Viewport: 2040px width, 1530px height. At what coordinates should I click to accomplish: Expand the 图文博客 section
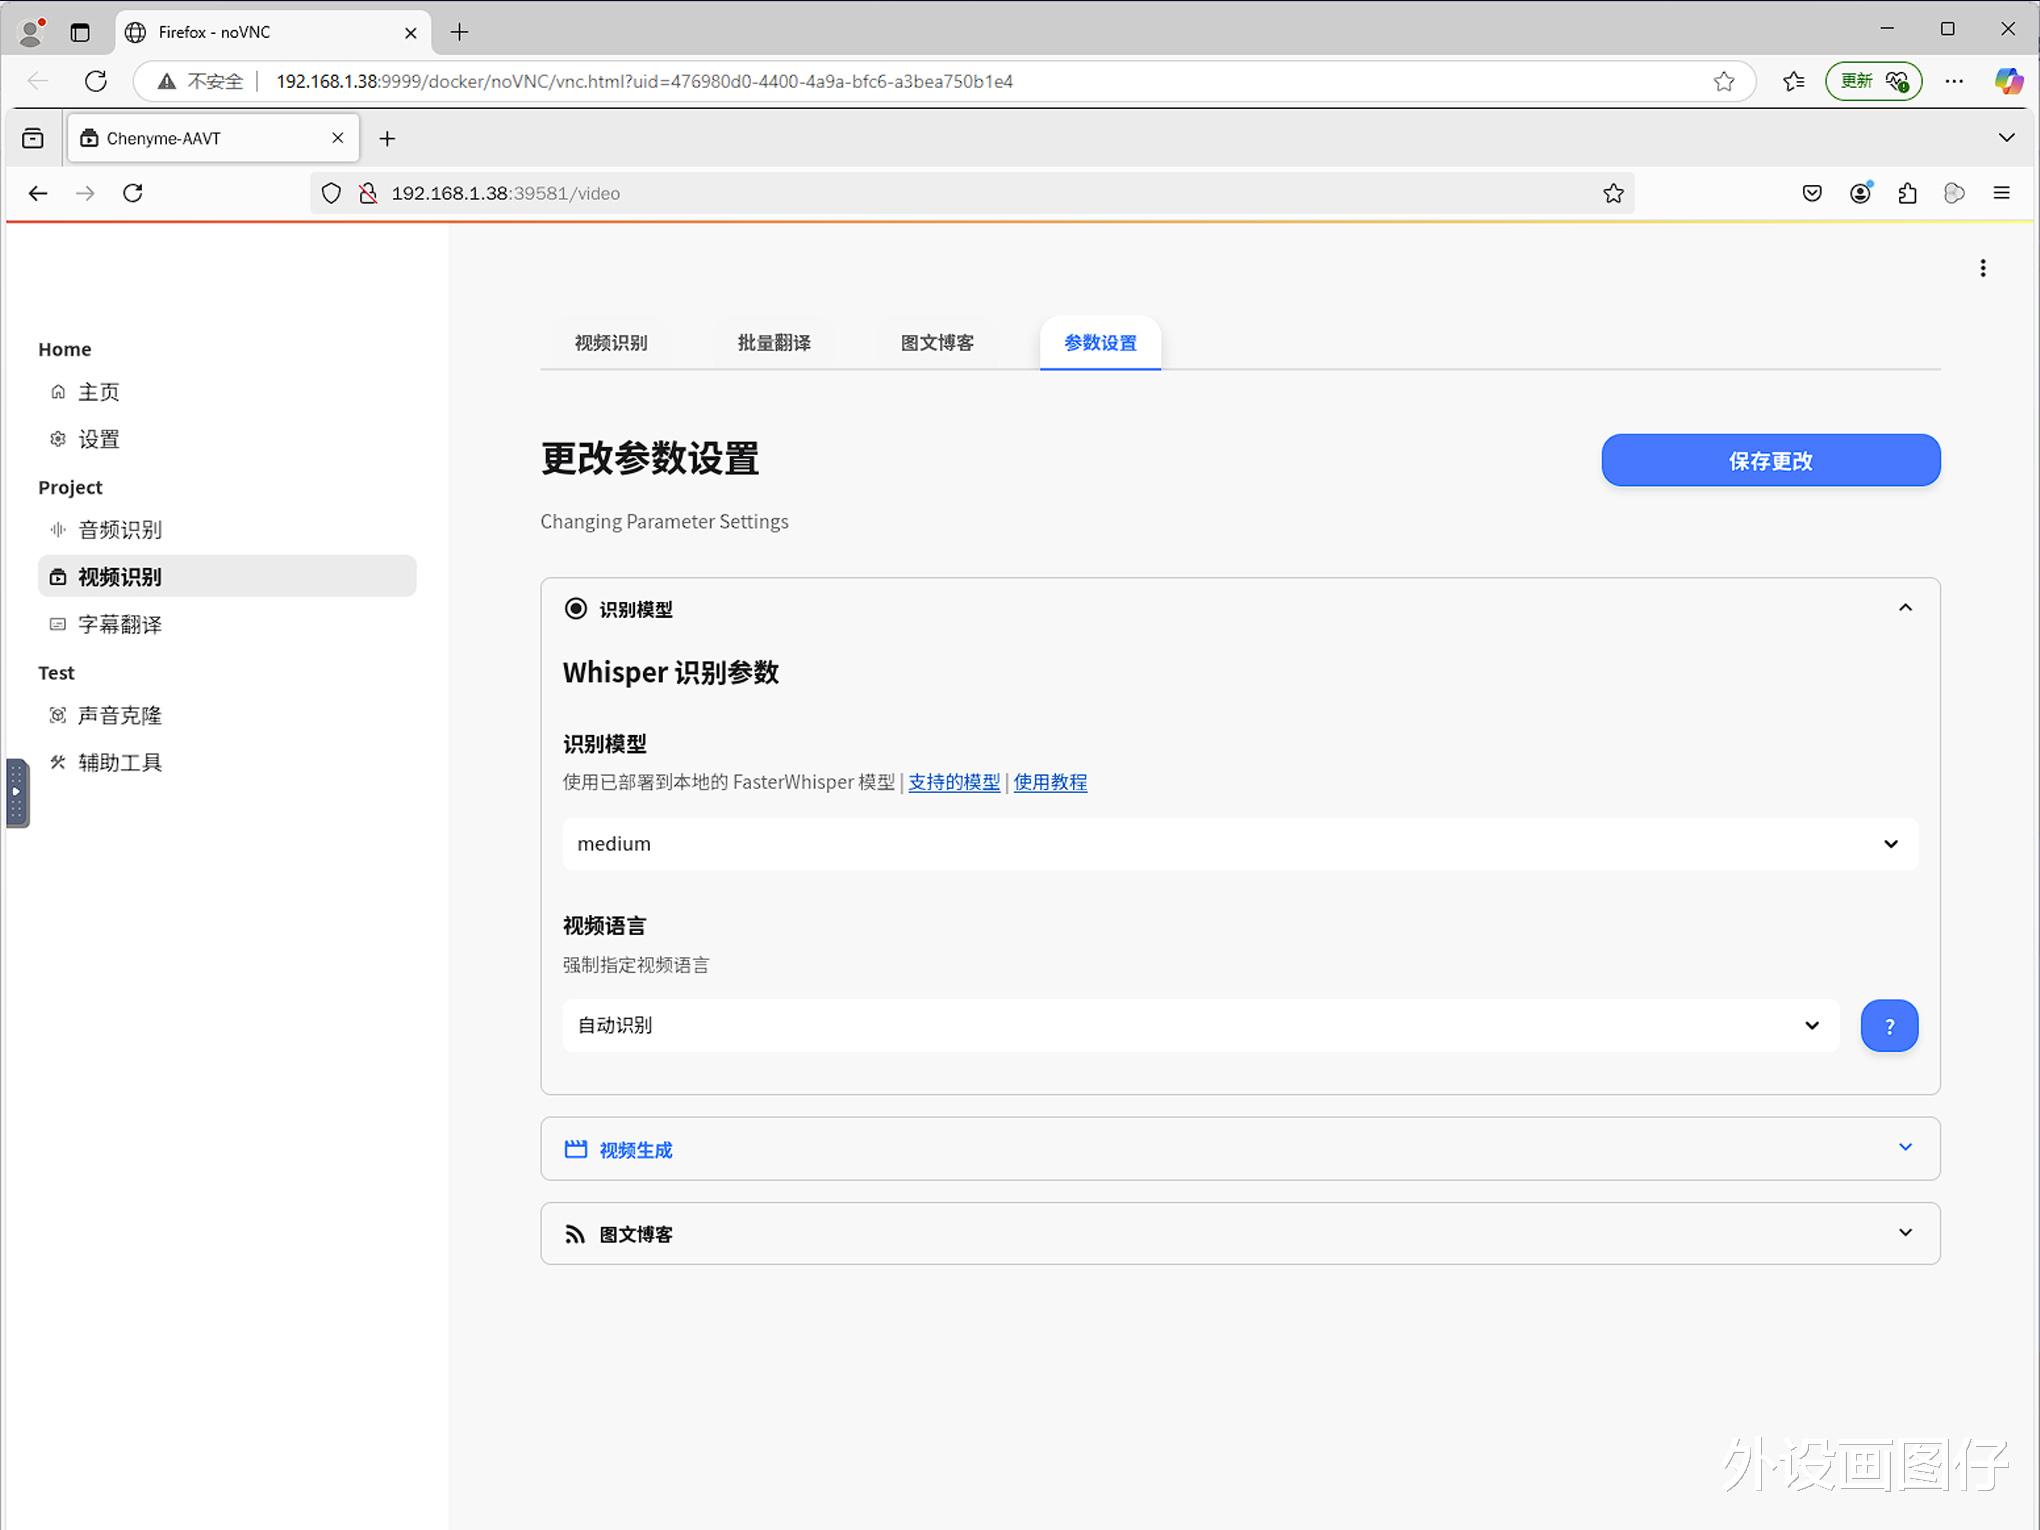click(x=1904, y=1233)
